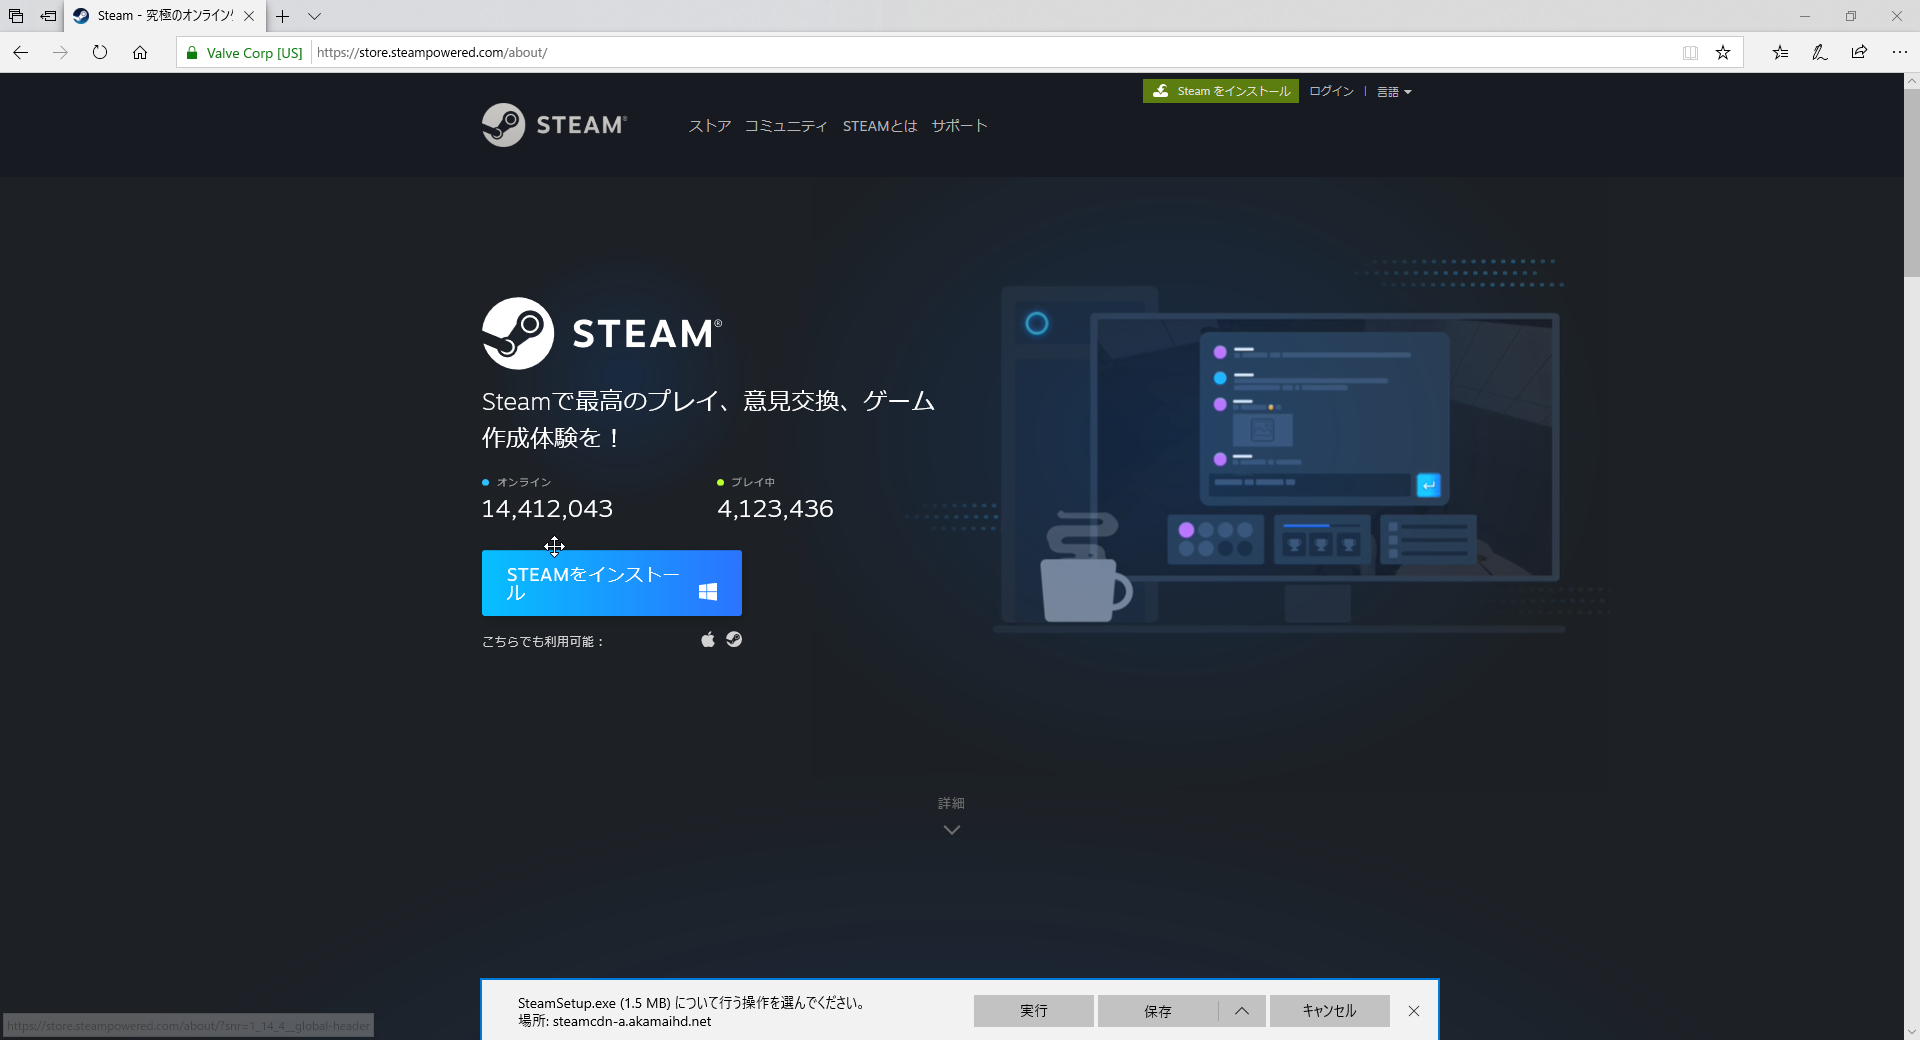Click the scrollbar down arrow
Image resolution: width=1920 pixels, height=1040 pixels.
[1912, 1032]
